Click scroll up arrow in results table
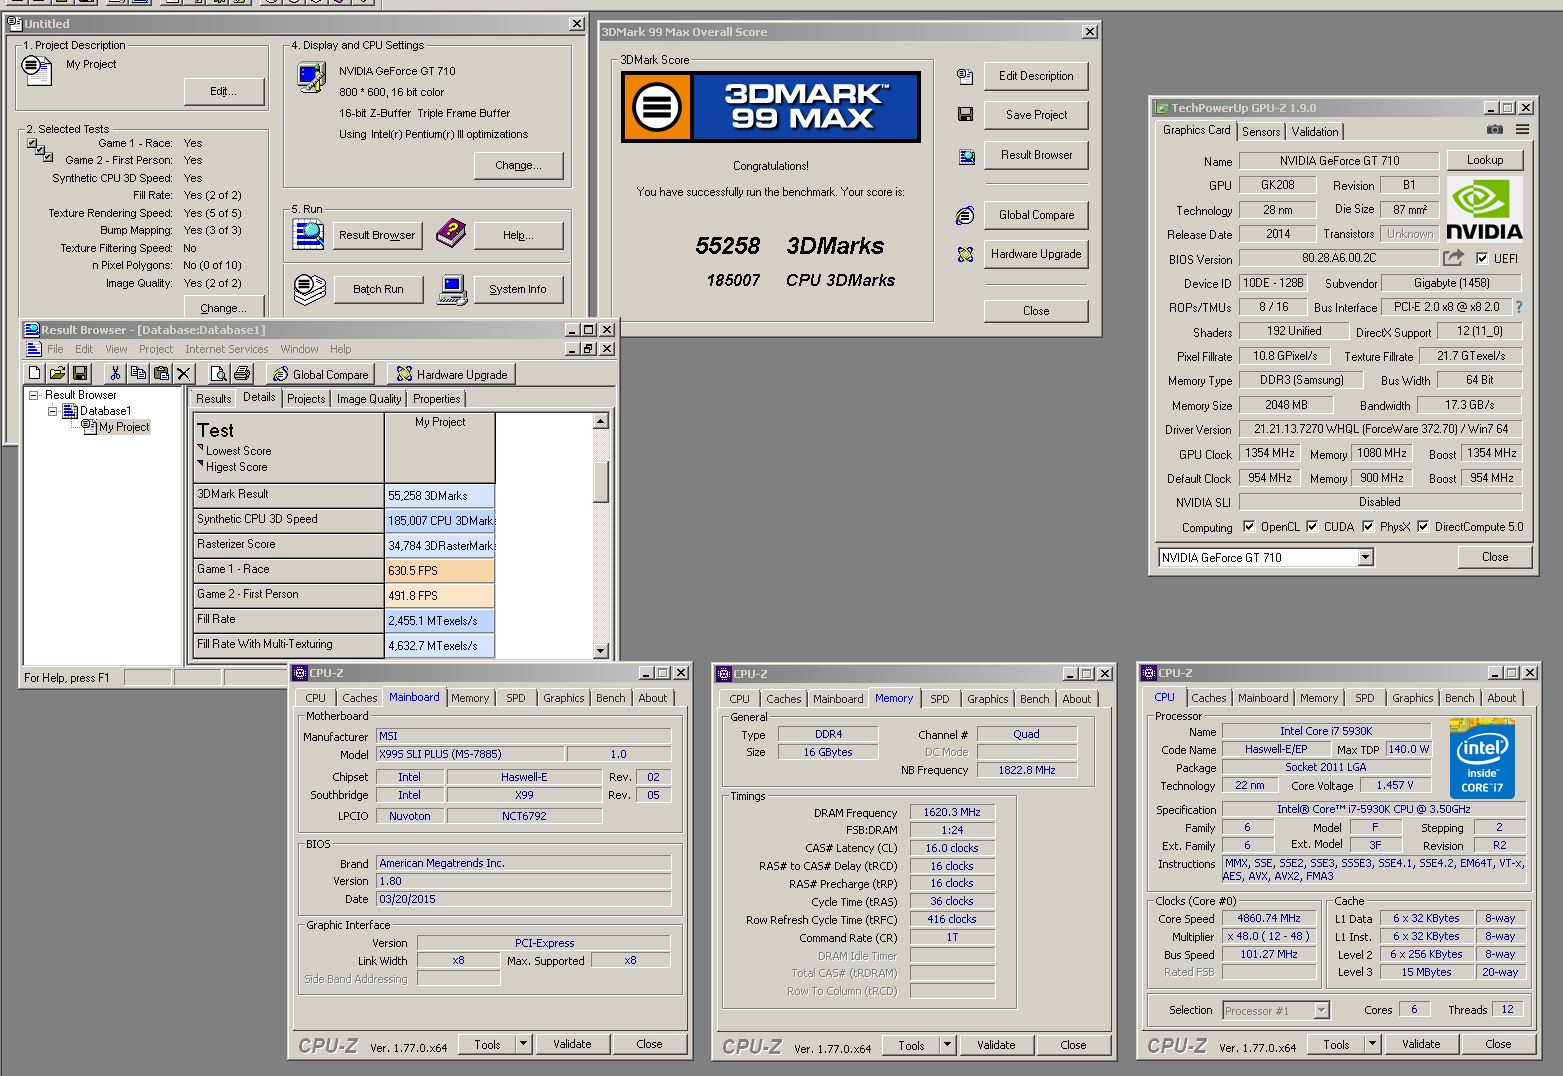 tap(601, 421)
